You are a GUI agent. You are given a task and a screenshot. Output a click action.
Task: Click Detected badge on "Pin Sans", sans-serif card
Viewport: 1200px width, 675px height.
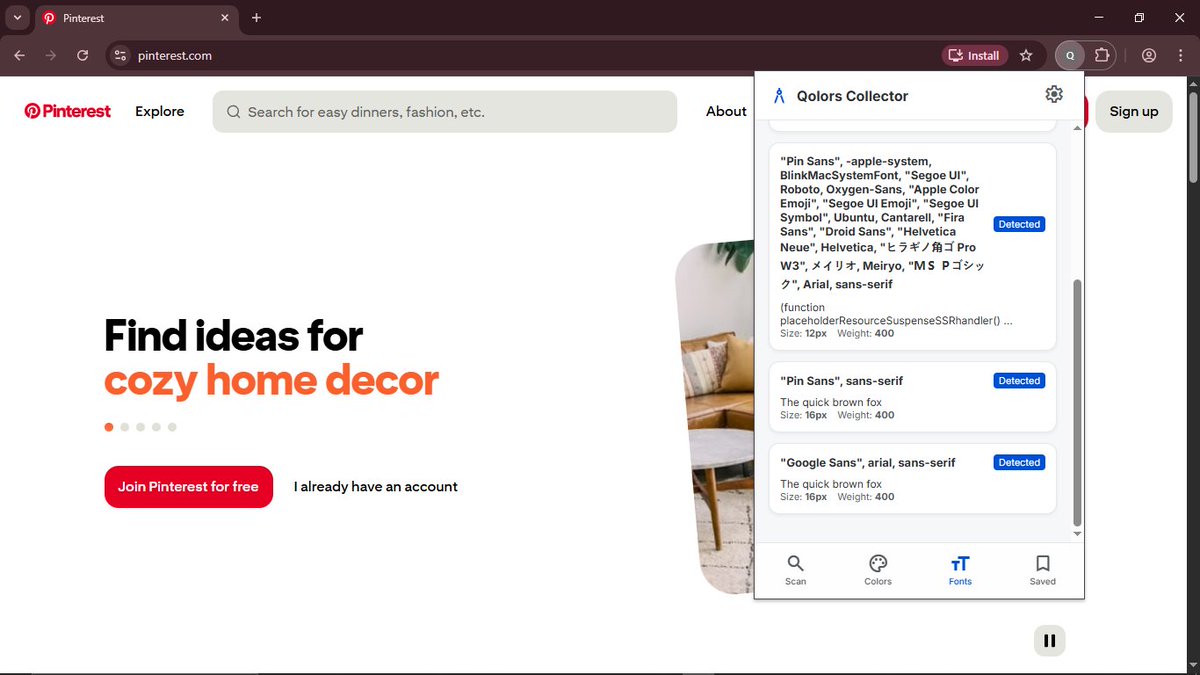[x=1019, y=381]
